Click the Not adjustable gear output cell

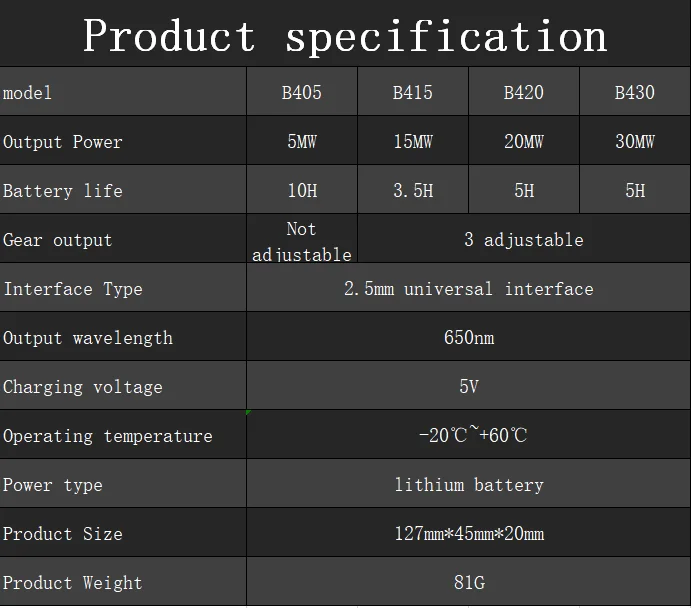[301, 241]
